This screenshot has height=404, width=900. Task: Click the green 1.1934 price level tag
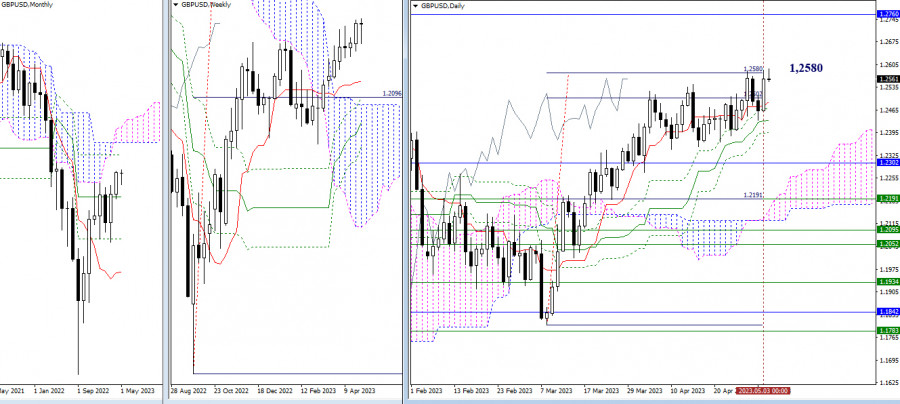[887, 282]
